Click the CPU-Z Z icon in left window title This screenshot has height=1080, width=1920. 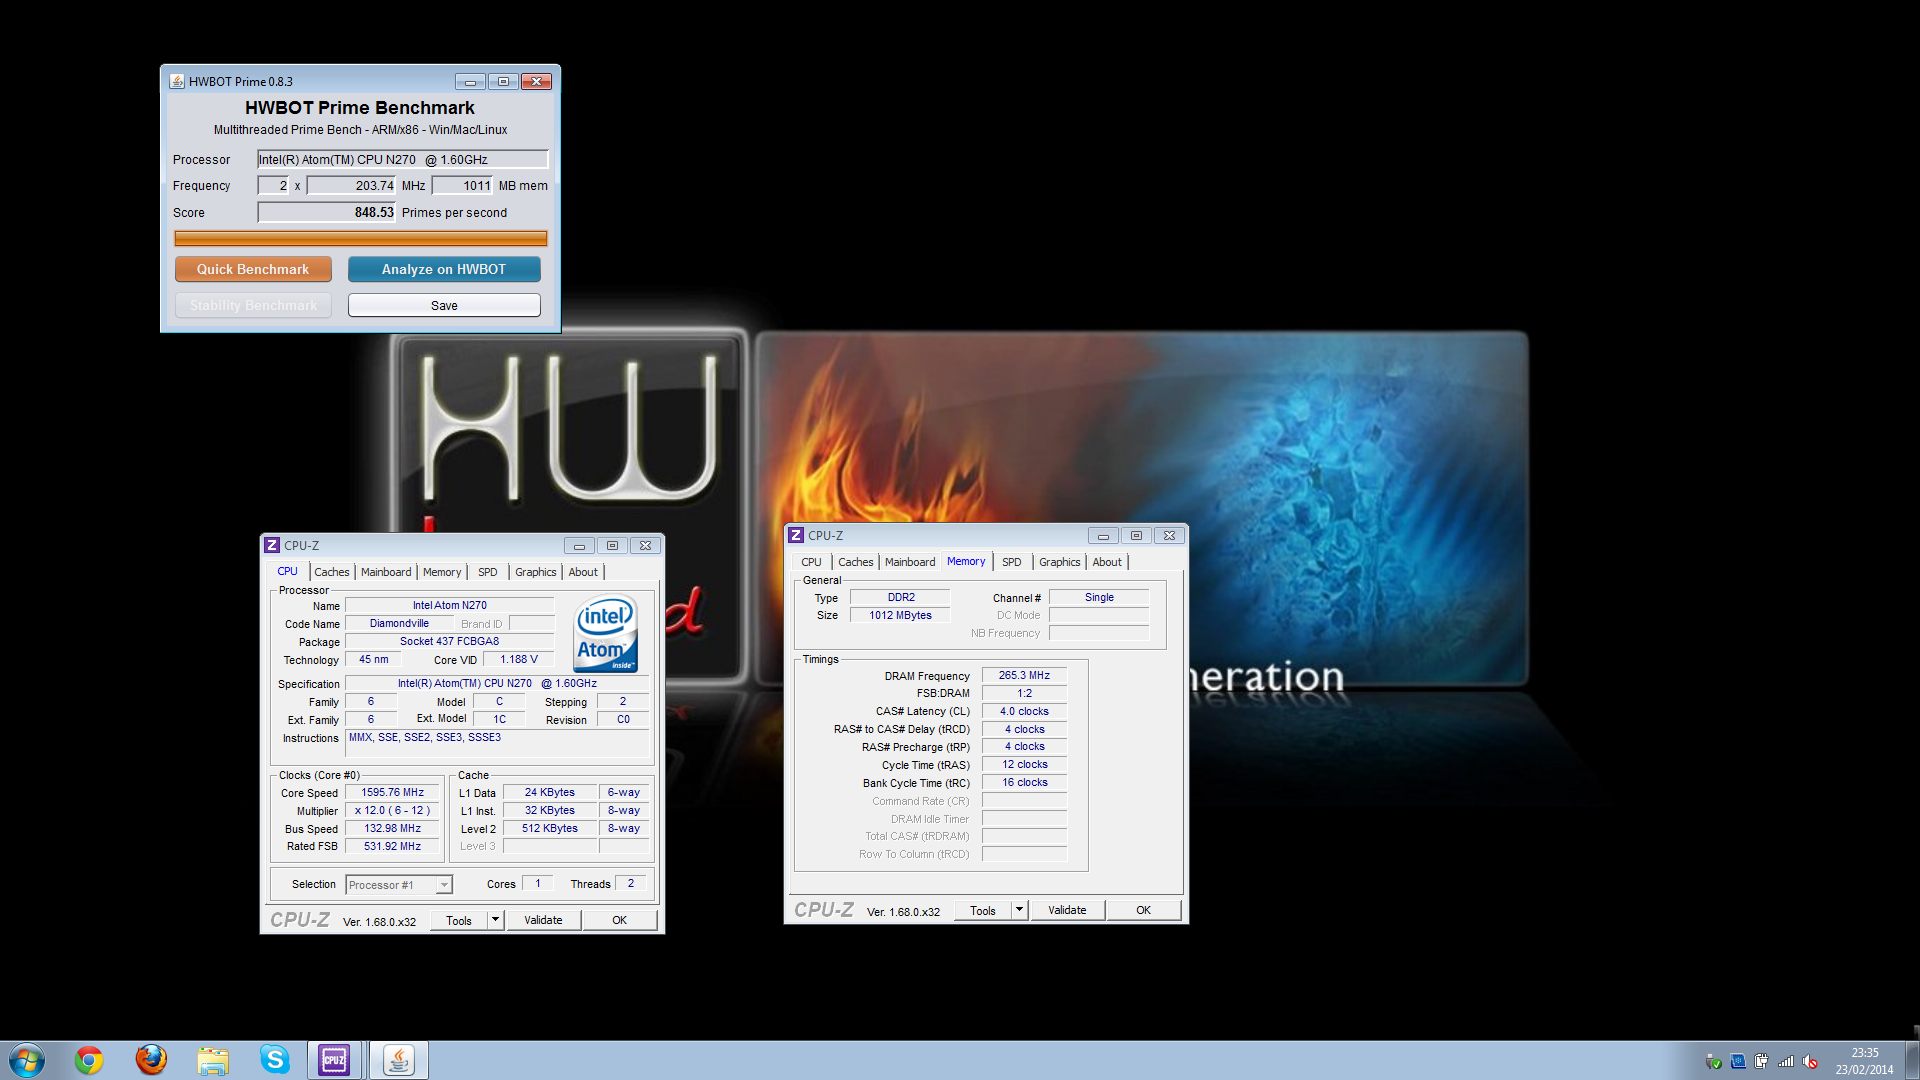click(272, 545)
